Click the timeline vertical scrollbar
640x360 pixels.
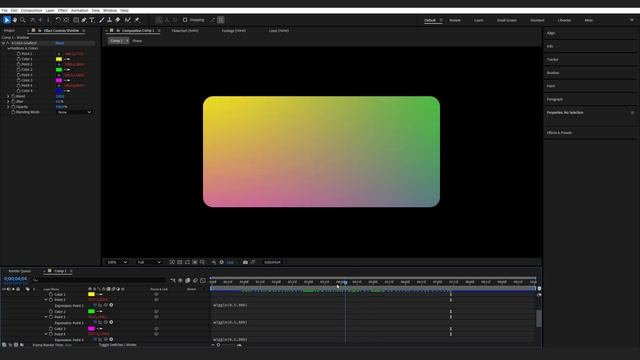[x=539, y=318]
